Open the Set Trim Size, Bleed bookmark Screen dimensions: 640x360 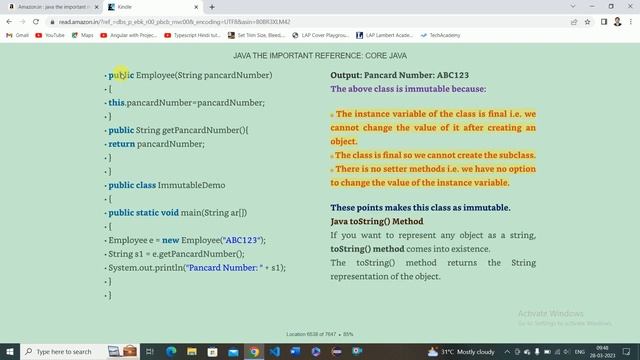pos(256,36)
